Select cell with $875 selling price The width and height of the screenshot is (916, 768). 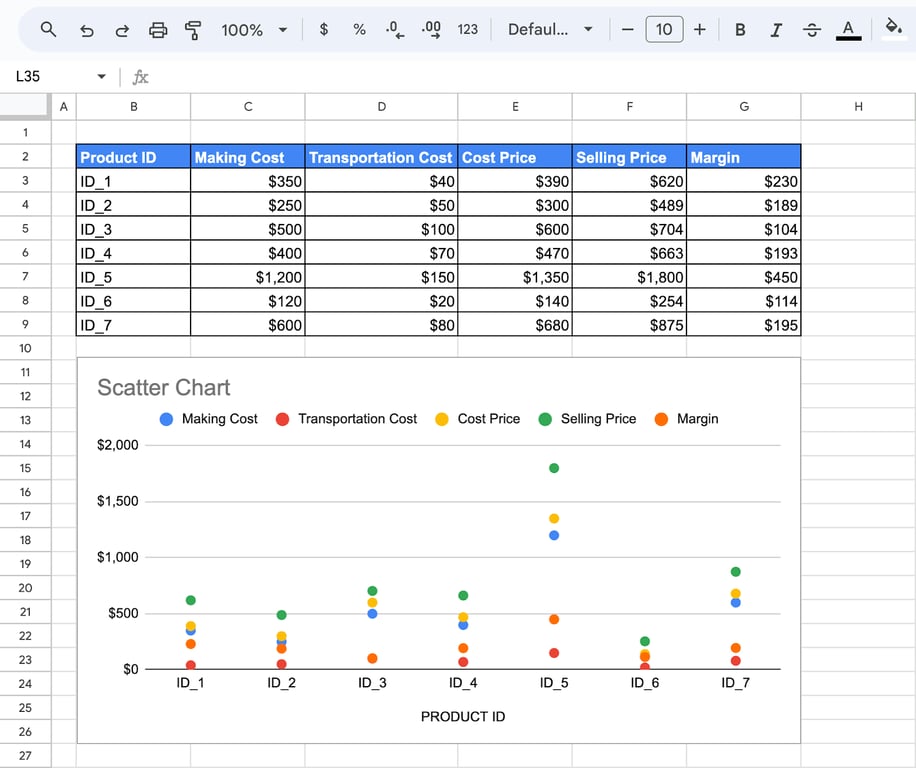coord(629,325)
